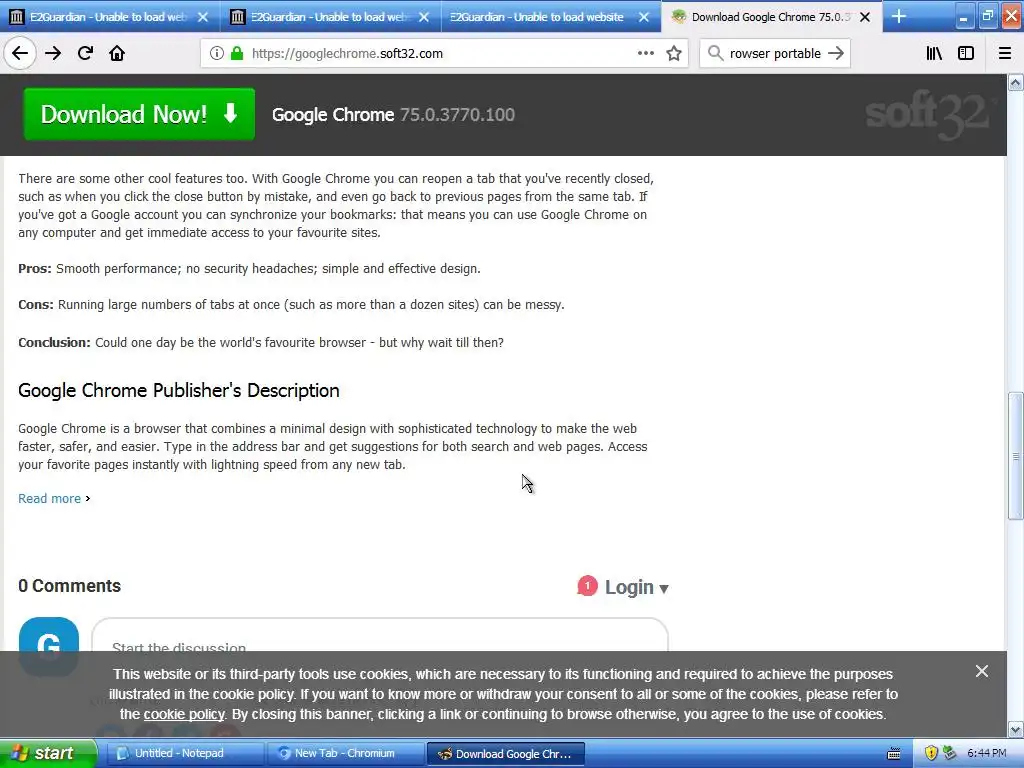Click the search box text
The image size is (1024, 768).
click(x=775, y=54)
